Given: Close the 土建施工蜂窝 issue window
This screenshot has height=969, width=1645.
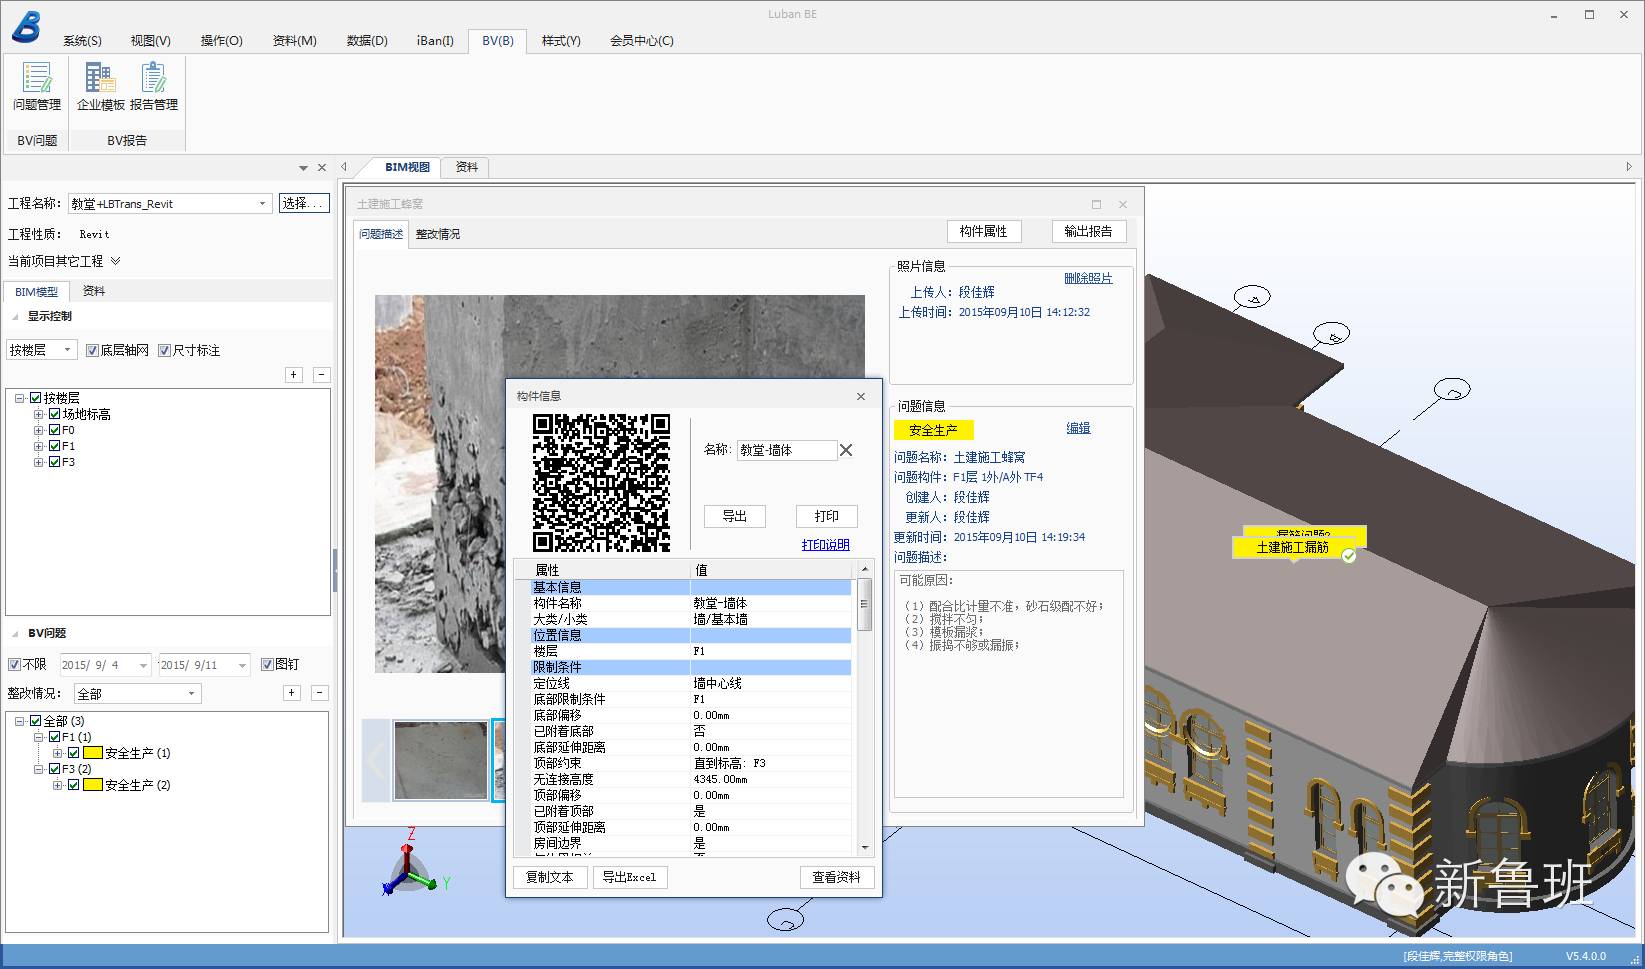Looking at the screenshot, I should point(1123,204).
